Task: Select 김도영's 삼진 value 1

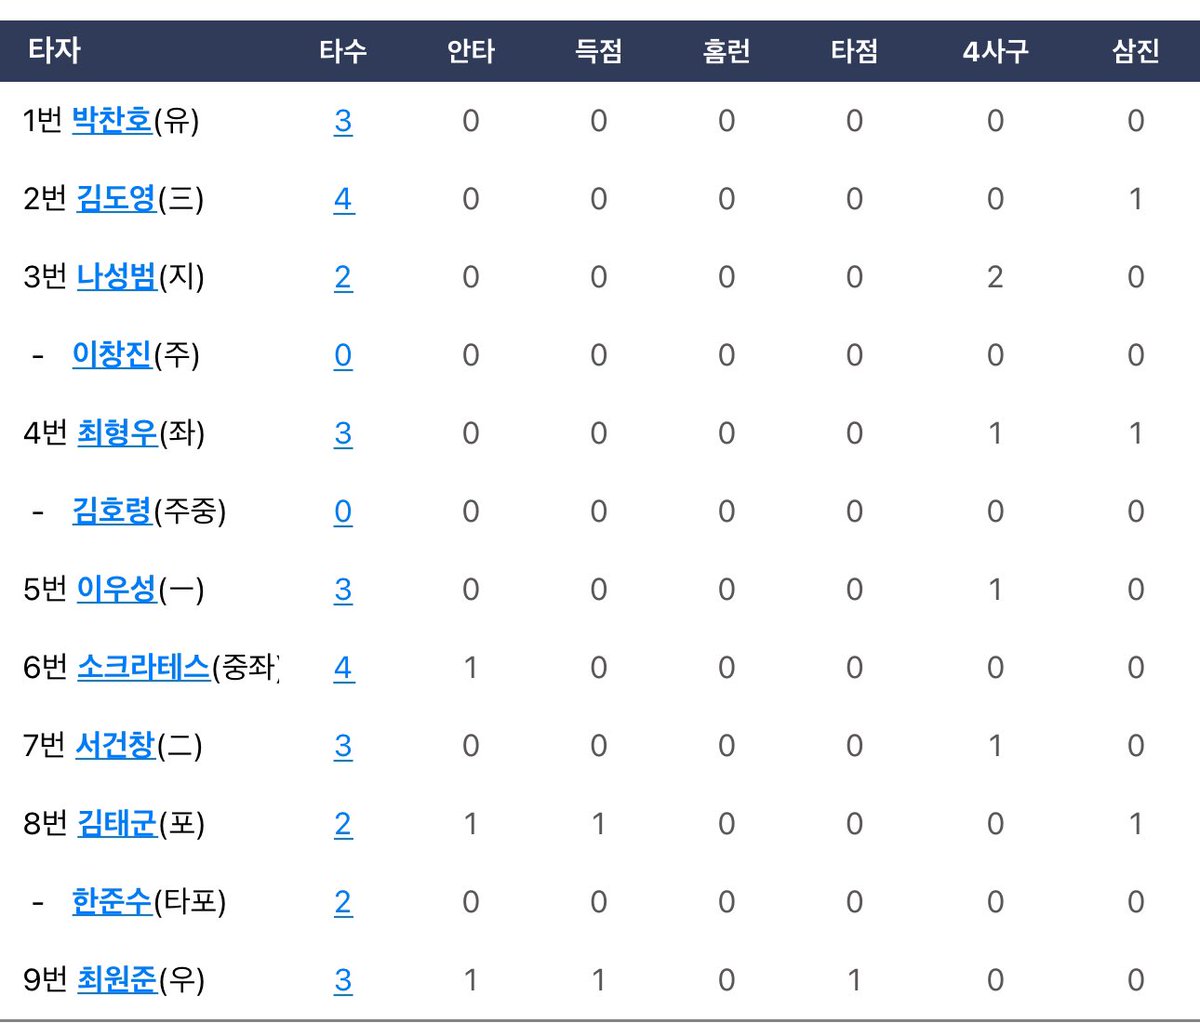Action: (1136, 199)
